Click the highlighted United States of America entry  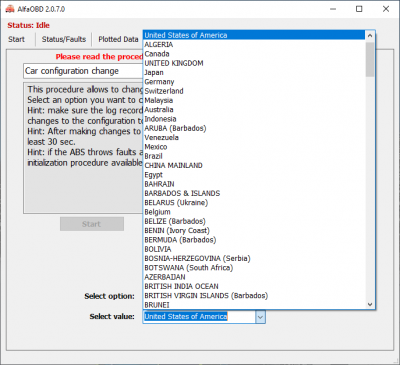tap(254, 35)
